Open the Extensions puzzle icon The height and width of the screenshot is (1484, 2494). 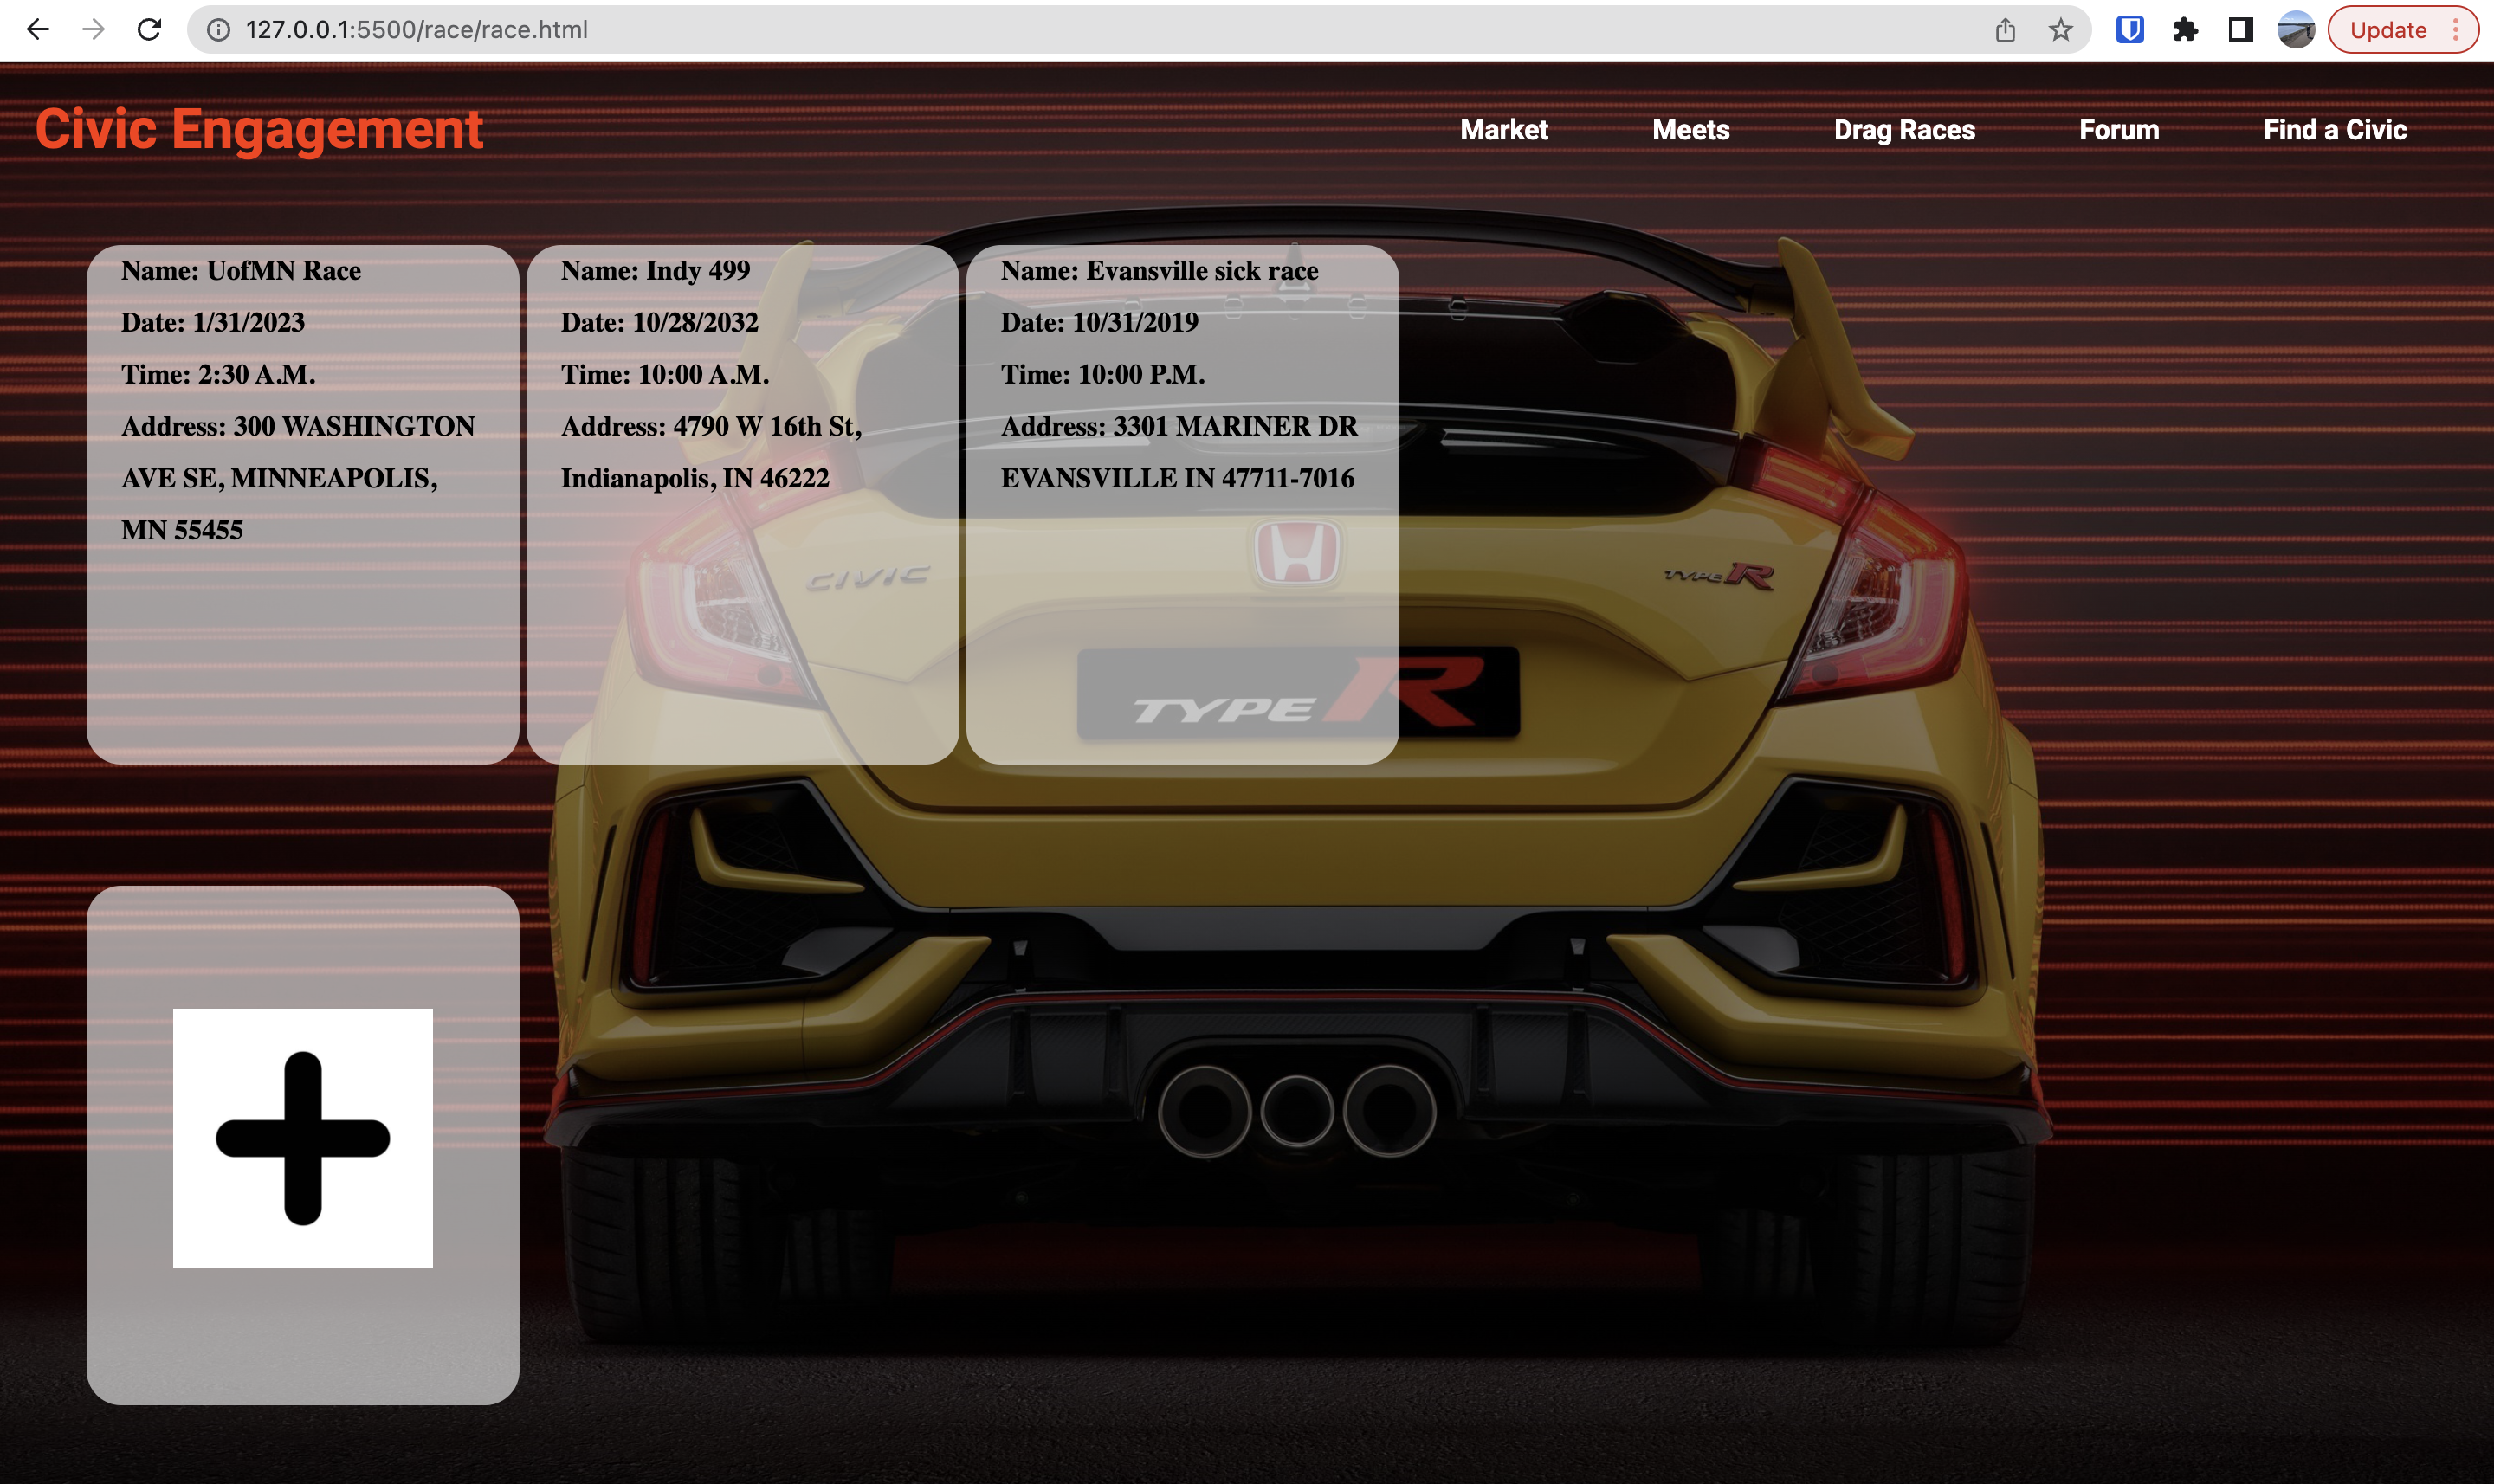pos(2185,30)
